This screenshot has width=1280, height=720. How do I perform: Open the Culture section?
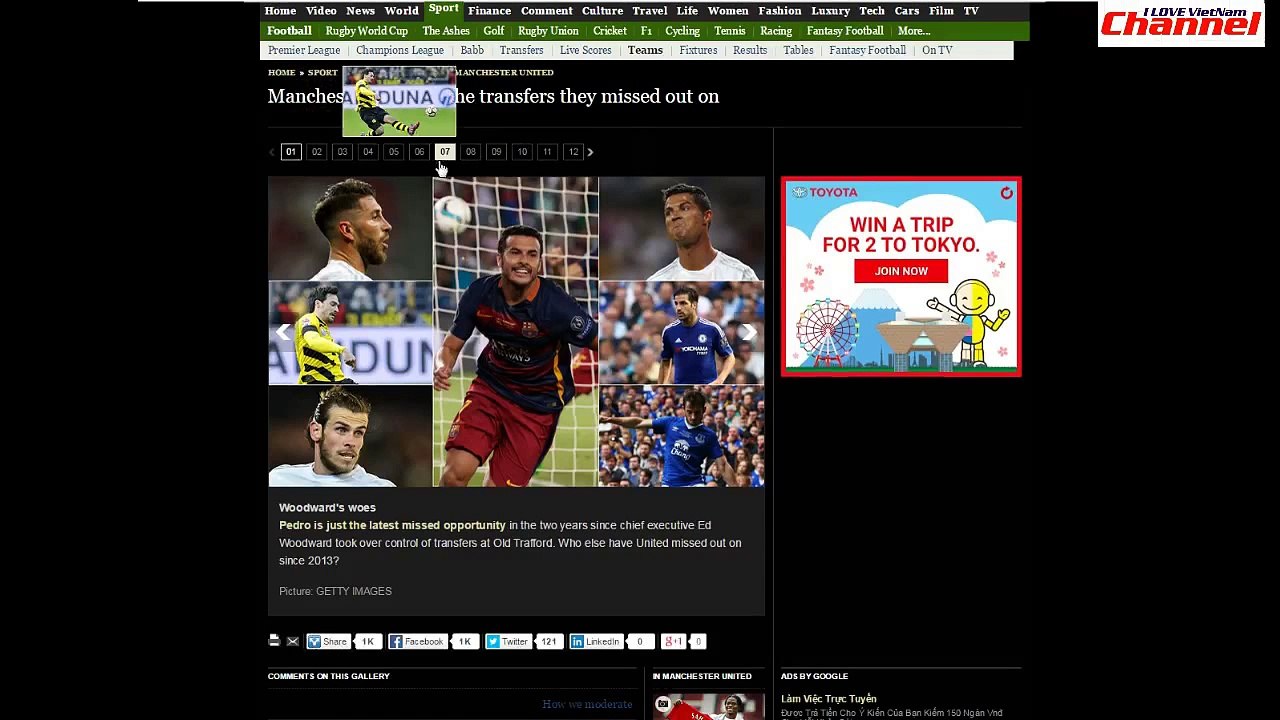602,11
